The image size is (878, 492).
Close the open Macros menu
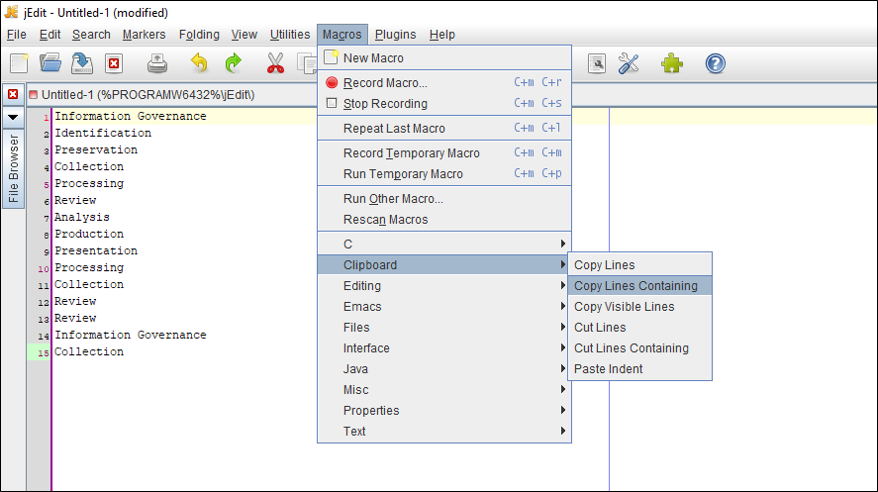[342, 35]
